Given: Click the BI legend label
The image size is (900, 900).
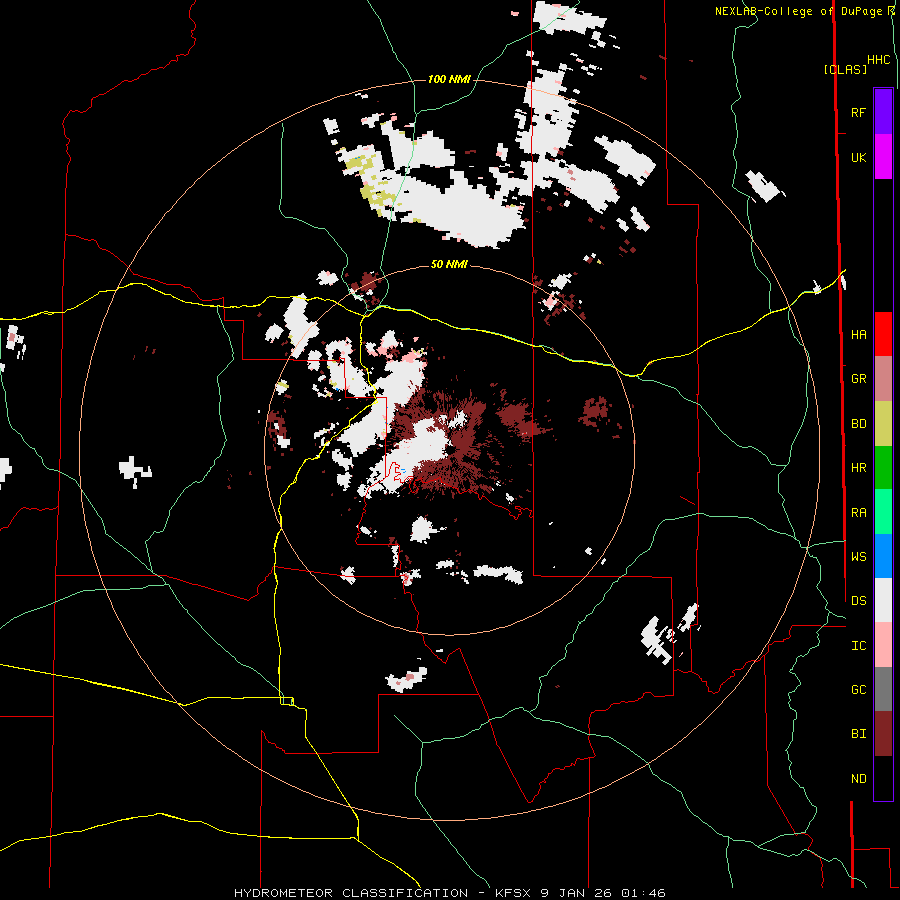Looking at the screenshot, I should (x=858, y=734).
